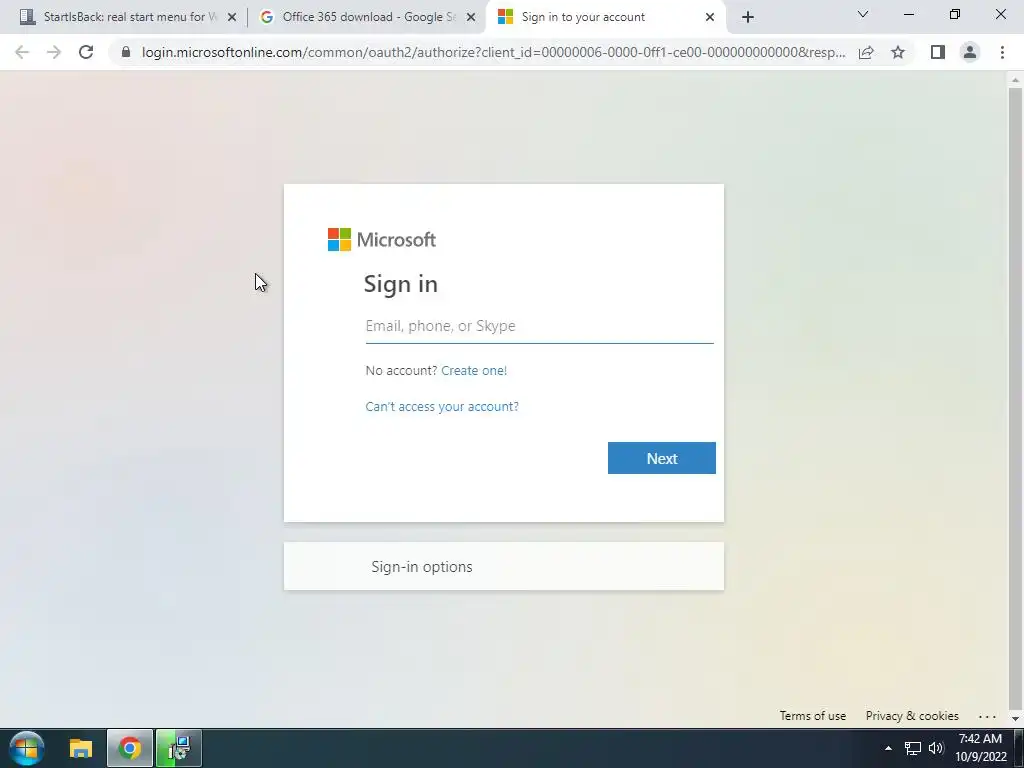Open File Explorer from the taskbar
Viewport: 1024px width, 768px height.
click(x=81, y=748)
